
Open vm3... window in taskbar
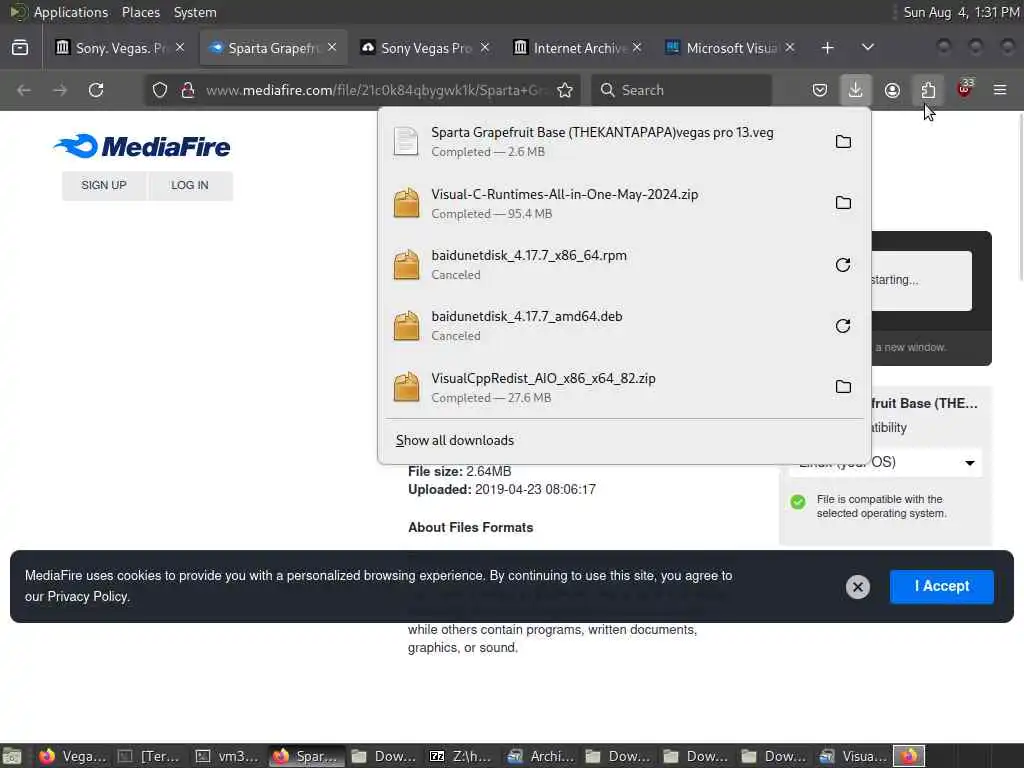click(228, 756)
